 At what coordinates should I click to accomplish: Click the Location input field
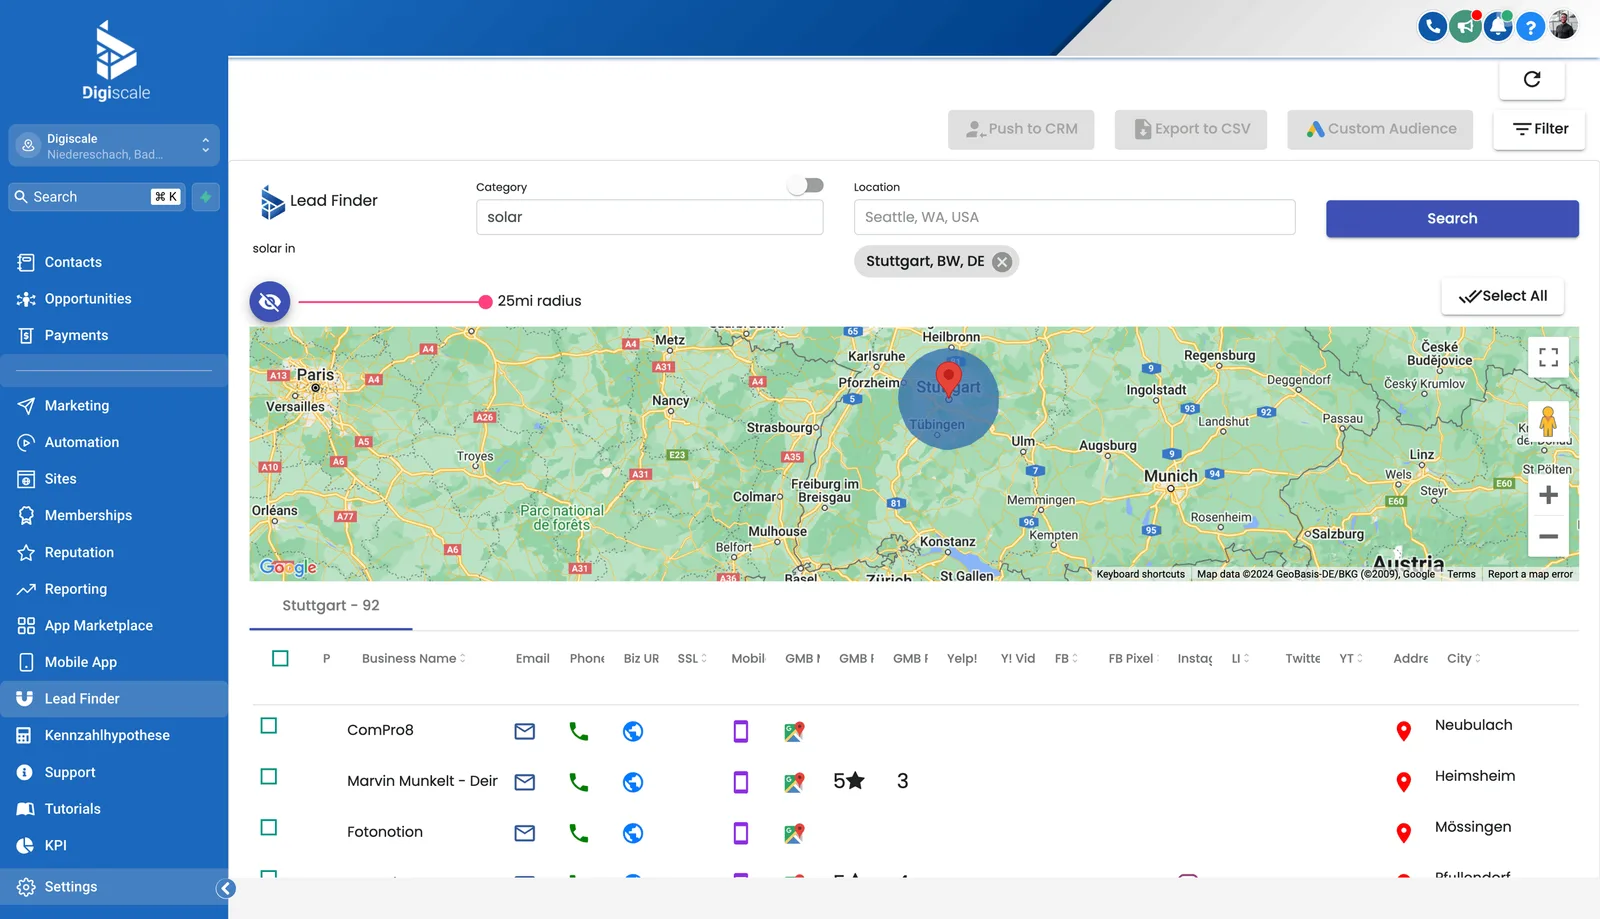(1074, 217)
